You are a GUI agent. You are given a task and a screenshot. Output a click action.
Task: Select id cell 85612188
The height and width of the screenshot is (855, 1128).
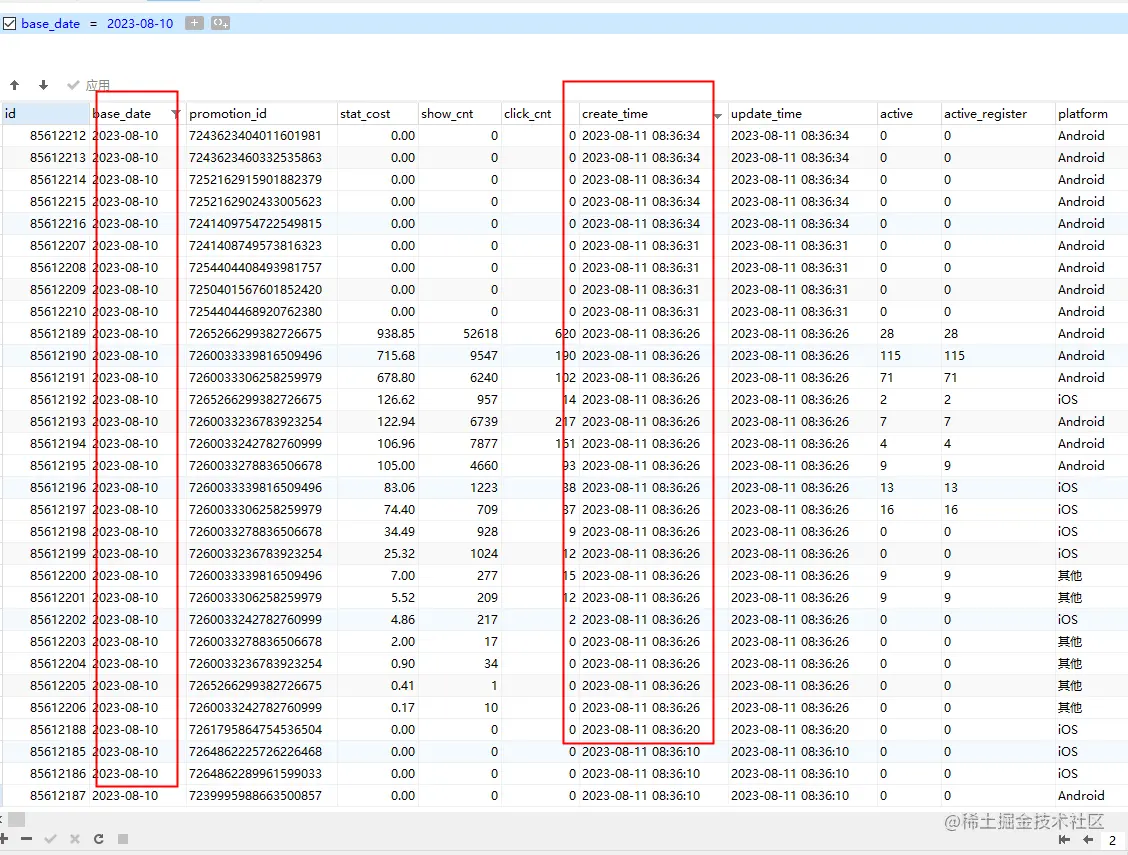pyautogui.click(x=45, y=729)
